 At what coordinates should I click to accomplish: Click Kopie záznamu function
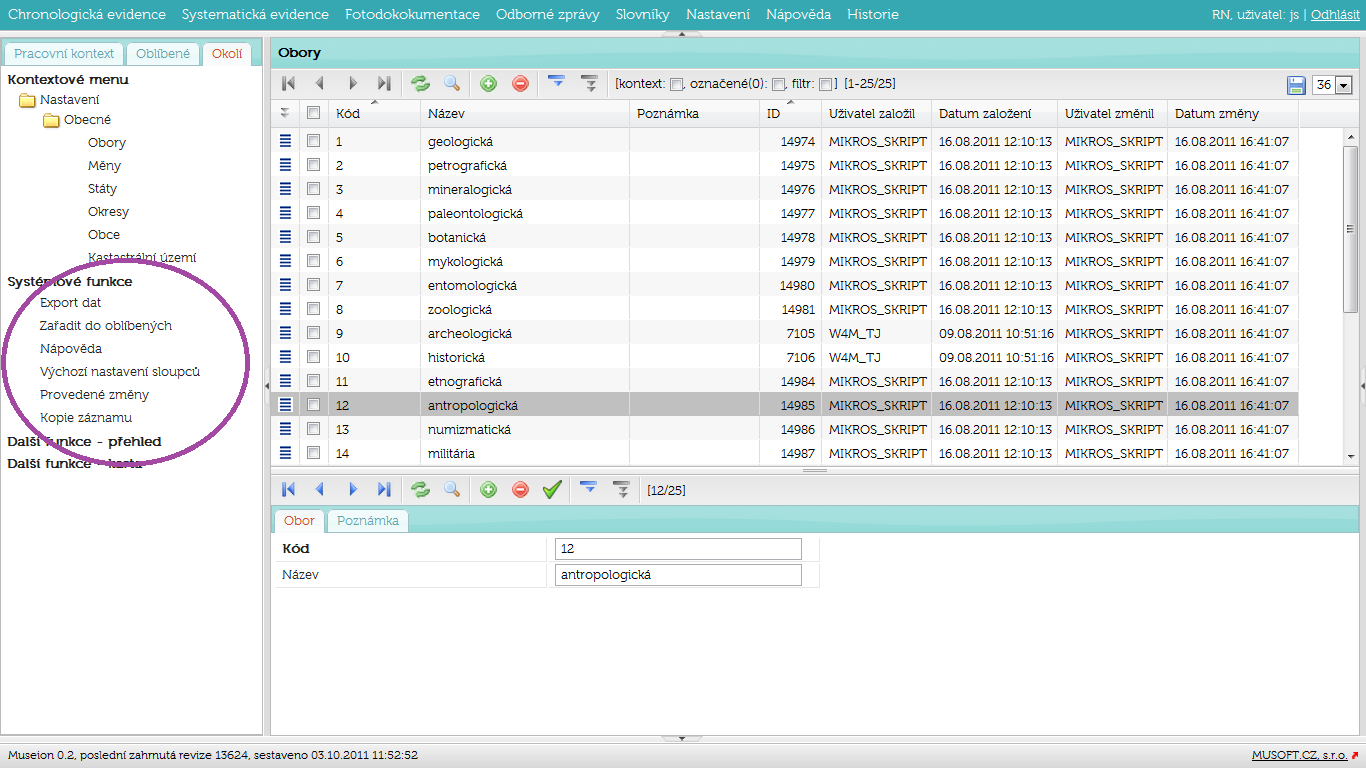(86, 417)
